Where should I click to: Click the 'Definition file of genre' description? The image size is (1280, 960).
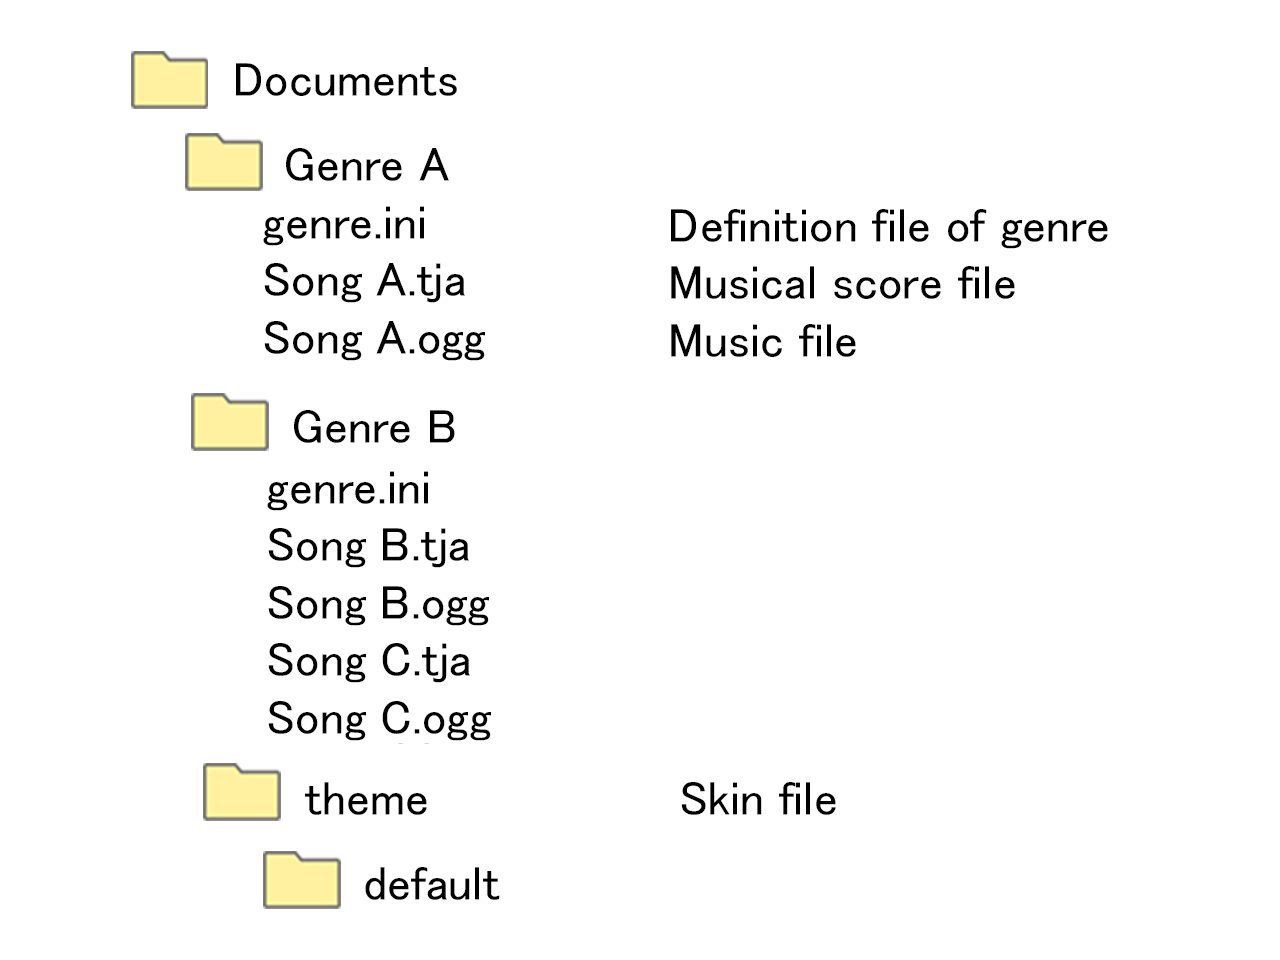click(888, 227)
